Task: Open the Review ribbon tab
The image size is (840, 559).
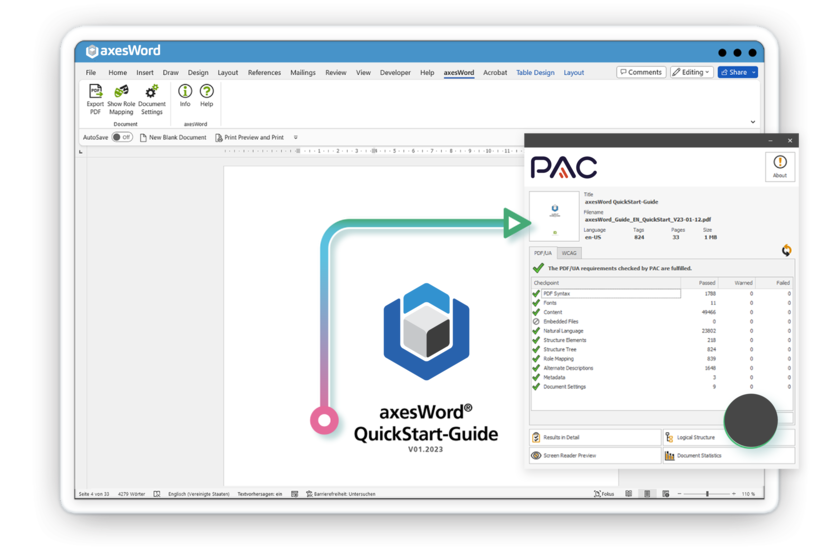Action: point(336,72)
